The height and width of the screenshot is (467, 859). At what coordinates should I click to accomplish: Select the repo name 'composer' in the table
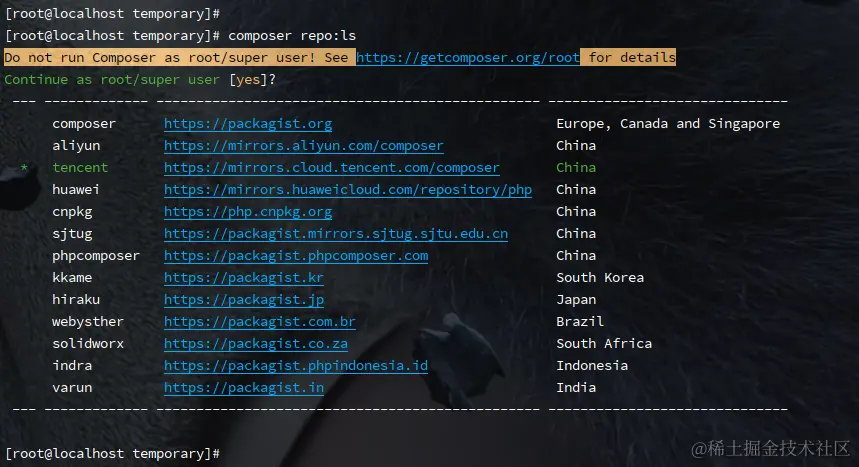(x=84, y=124)
